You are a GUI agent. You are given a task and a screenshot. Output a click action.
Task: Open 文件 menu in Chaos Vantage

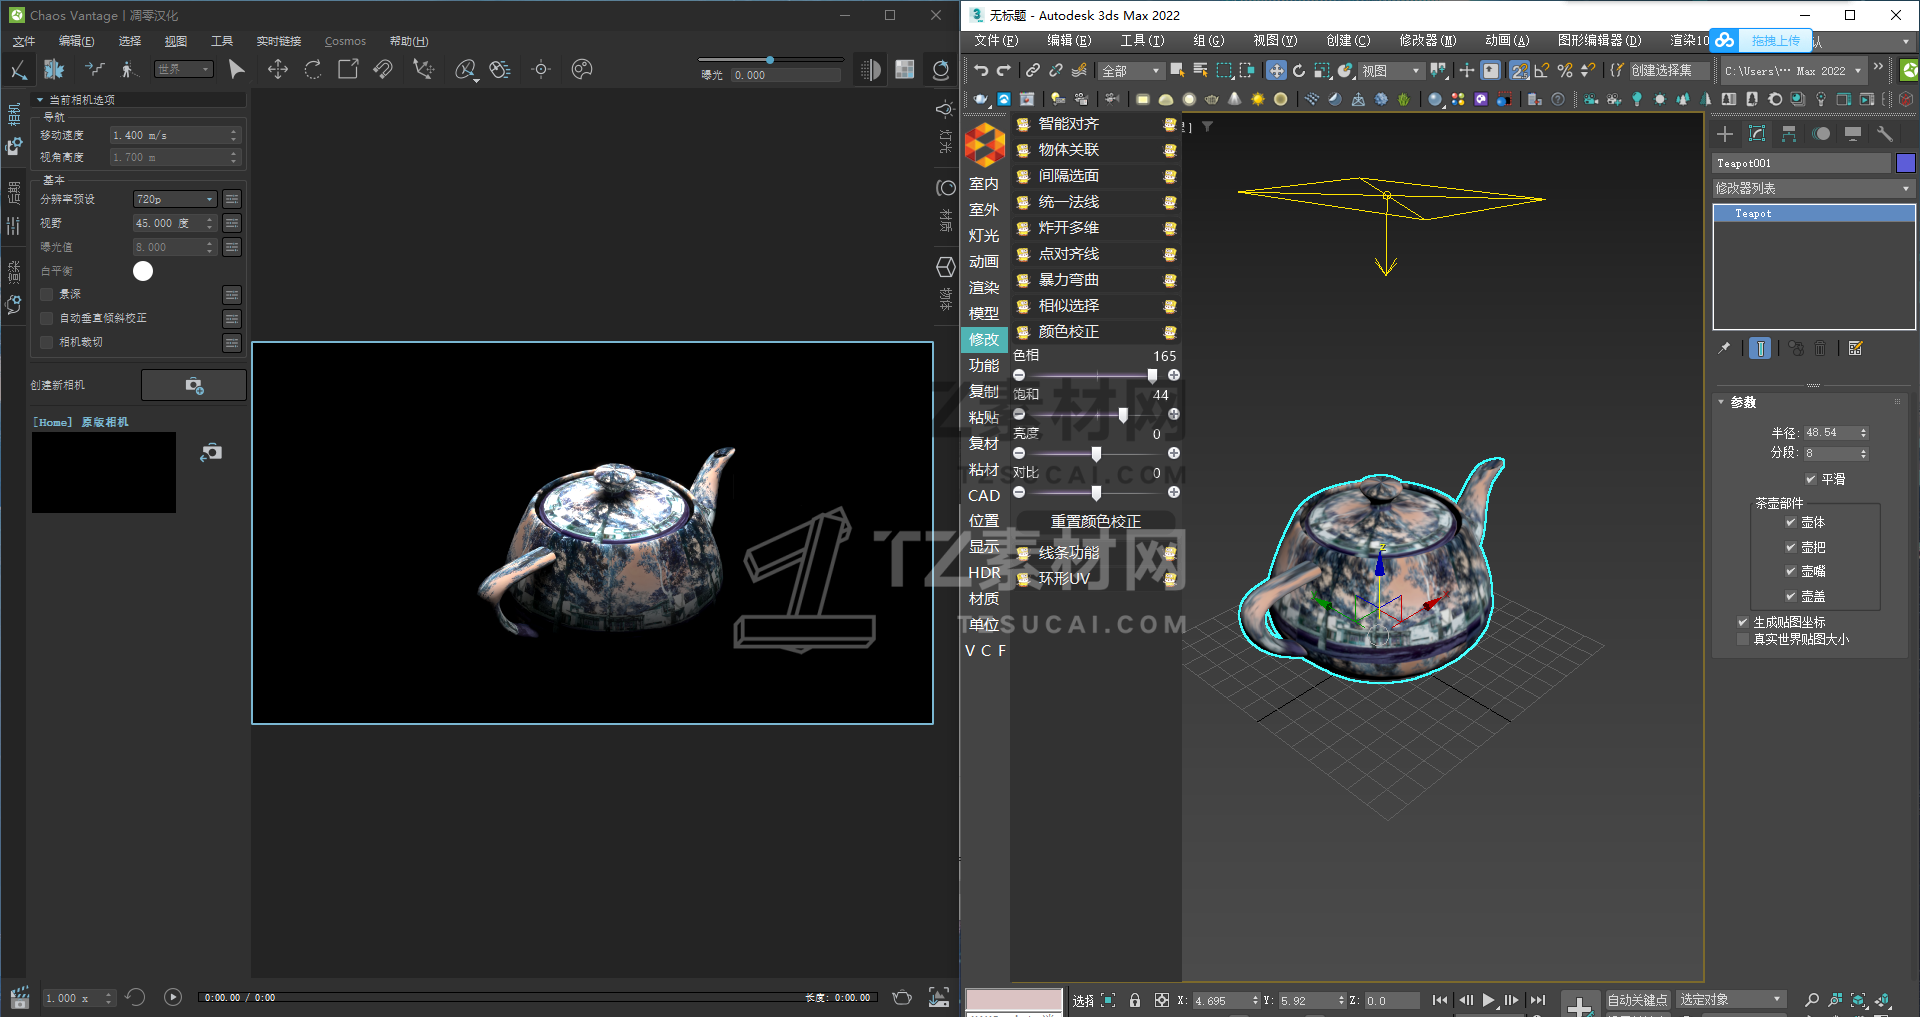click(24, 41)
